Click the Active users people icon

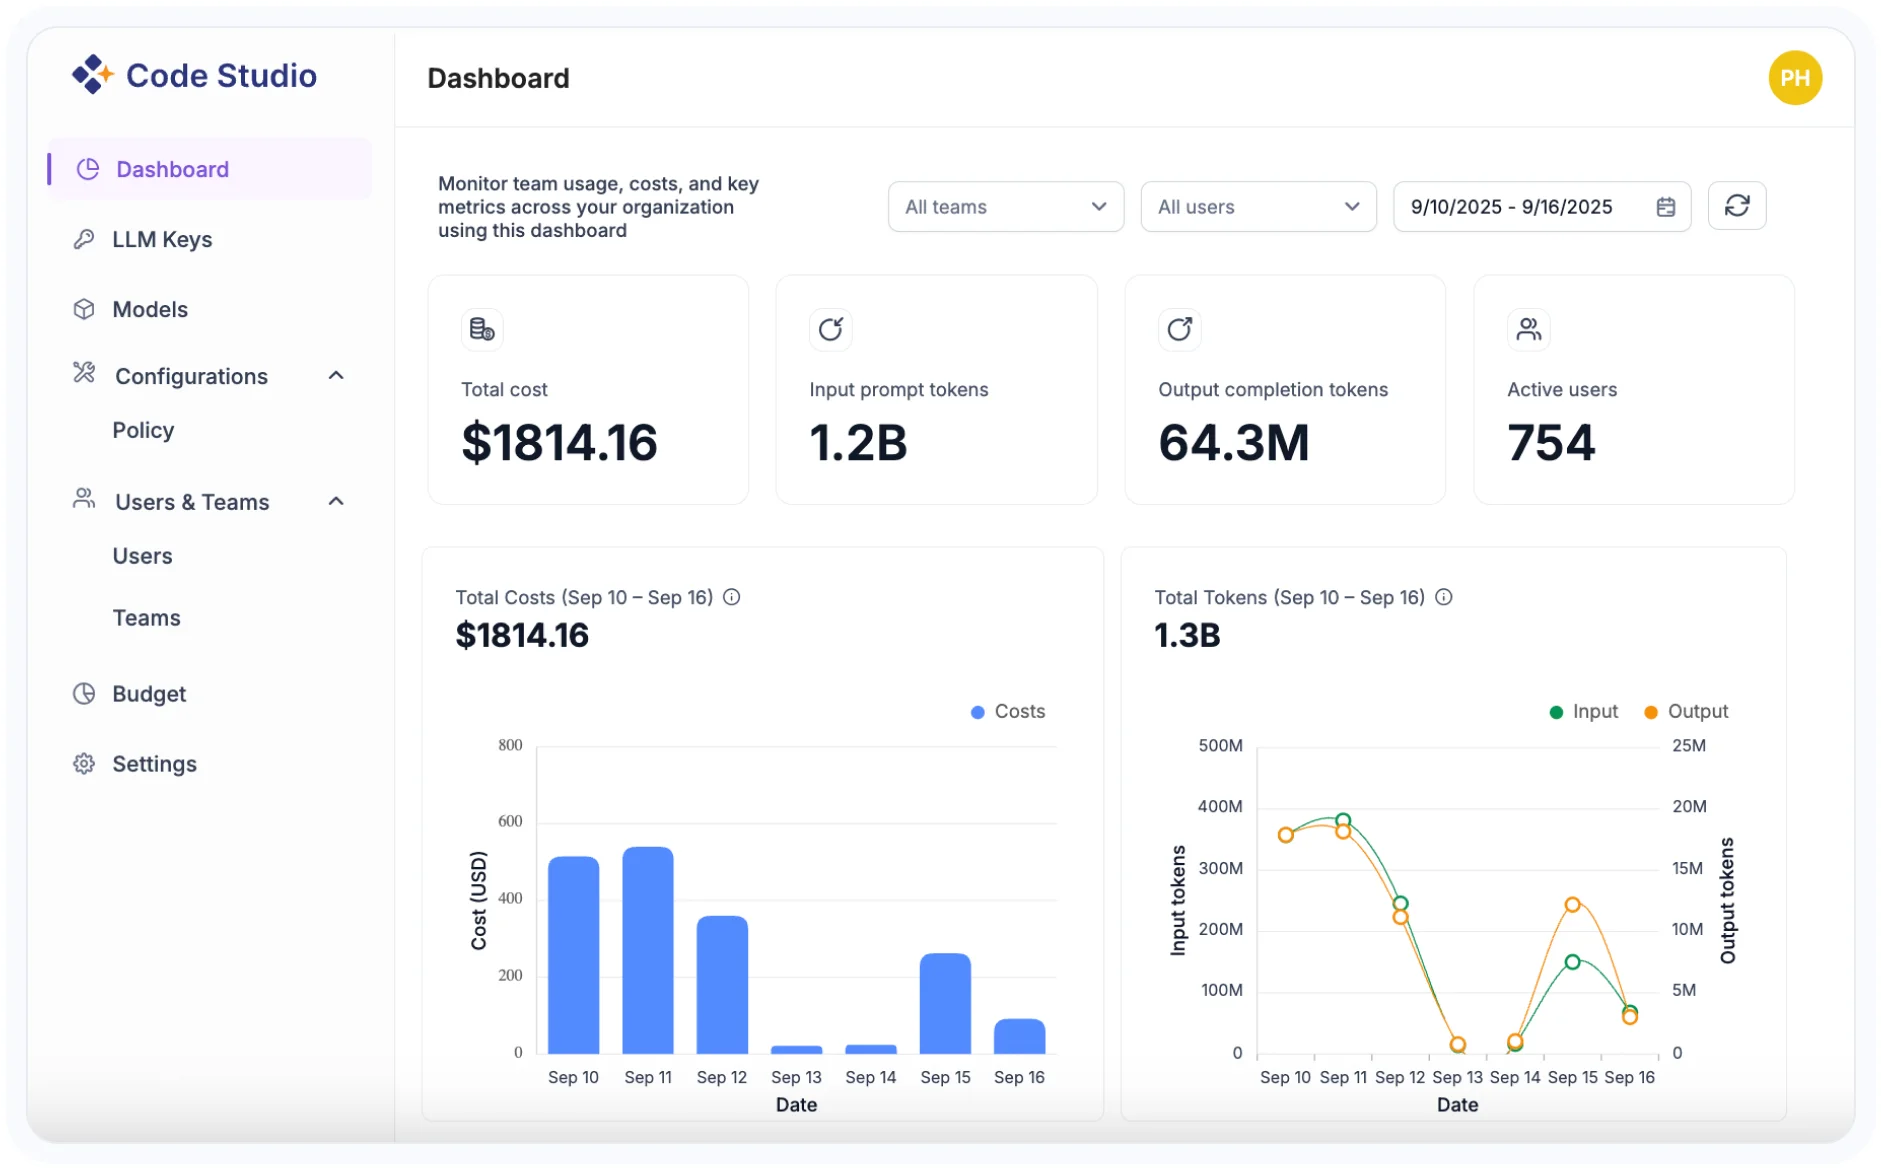tap(1529, 328)
